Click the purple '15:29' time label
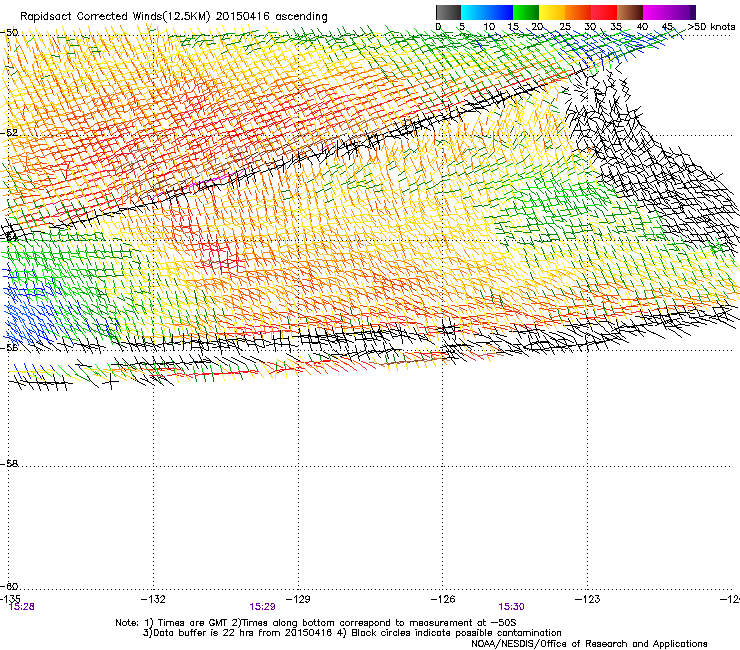This screenshot has height=650, width=740. (262, 607)
